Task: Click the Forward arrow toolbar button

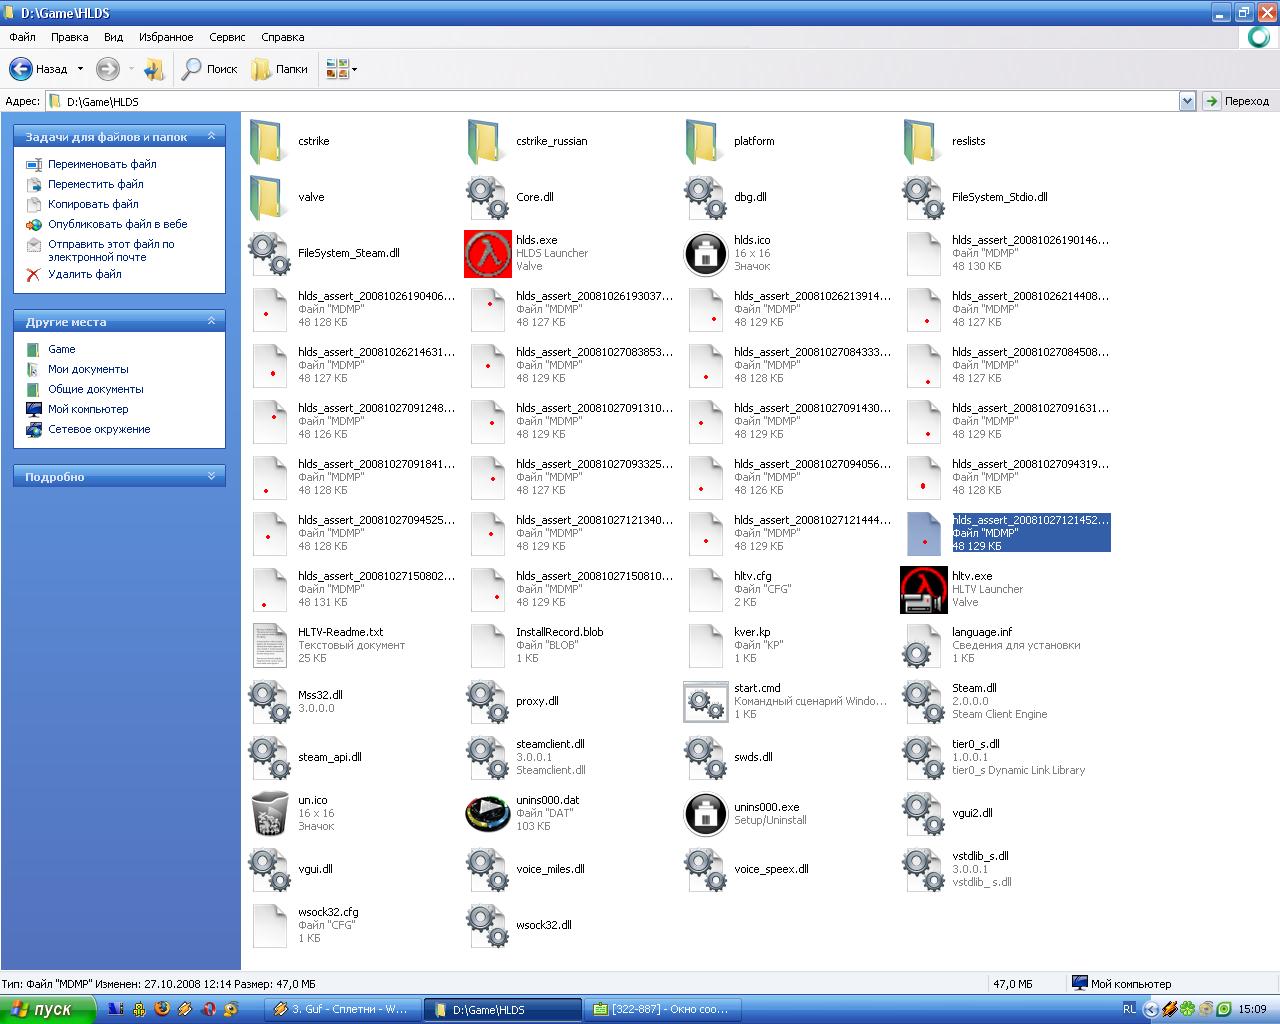Action: click(x=108, y=69)
